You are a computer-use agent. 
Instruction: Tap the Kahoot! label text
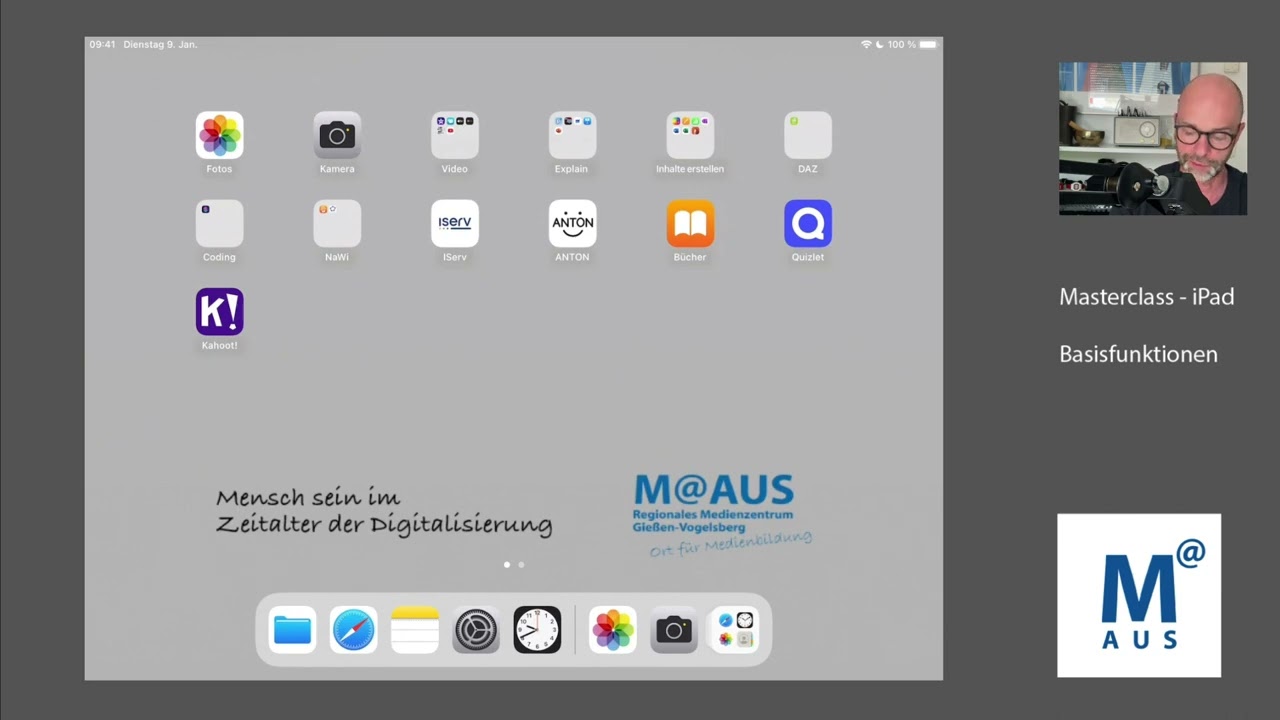pyautogui.click(x=219, y=345)
